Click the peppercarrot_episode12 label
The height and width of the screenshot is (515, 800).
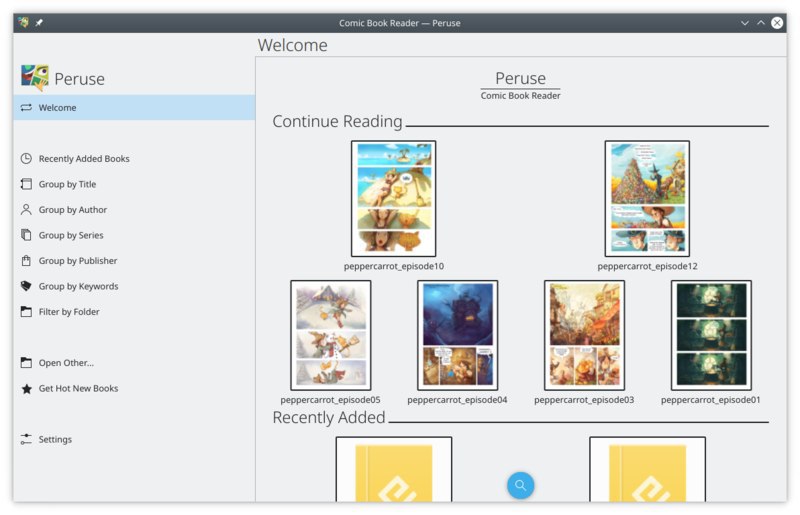[647, 266]
